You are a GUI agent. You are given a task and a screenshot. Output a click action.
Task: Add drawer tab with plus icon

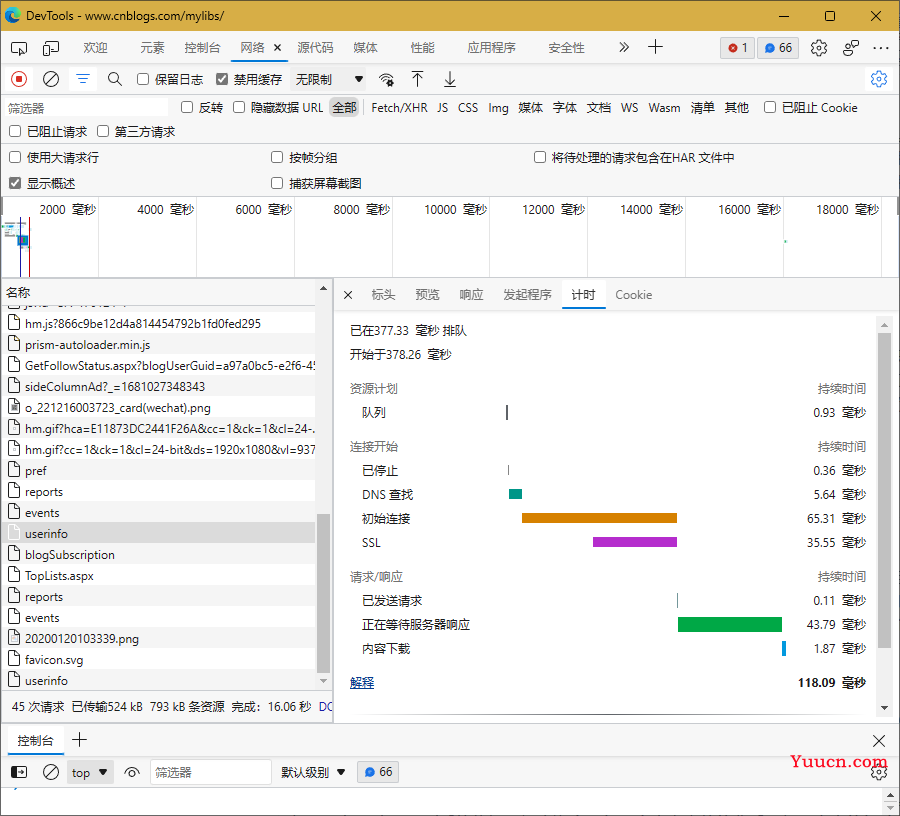79,740
